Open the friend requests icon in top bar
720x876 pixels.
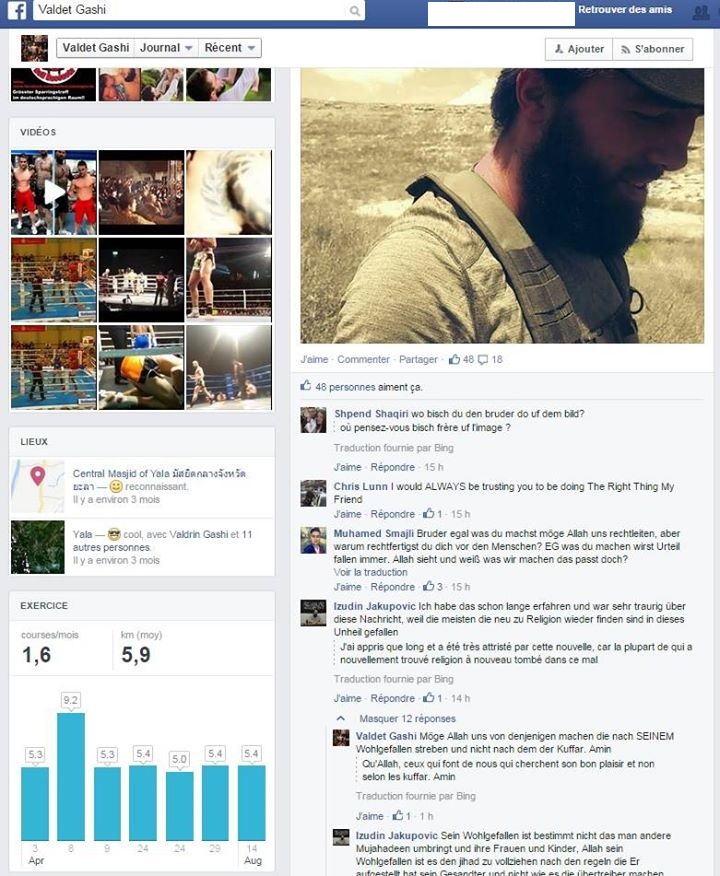[x=700, y=12]
